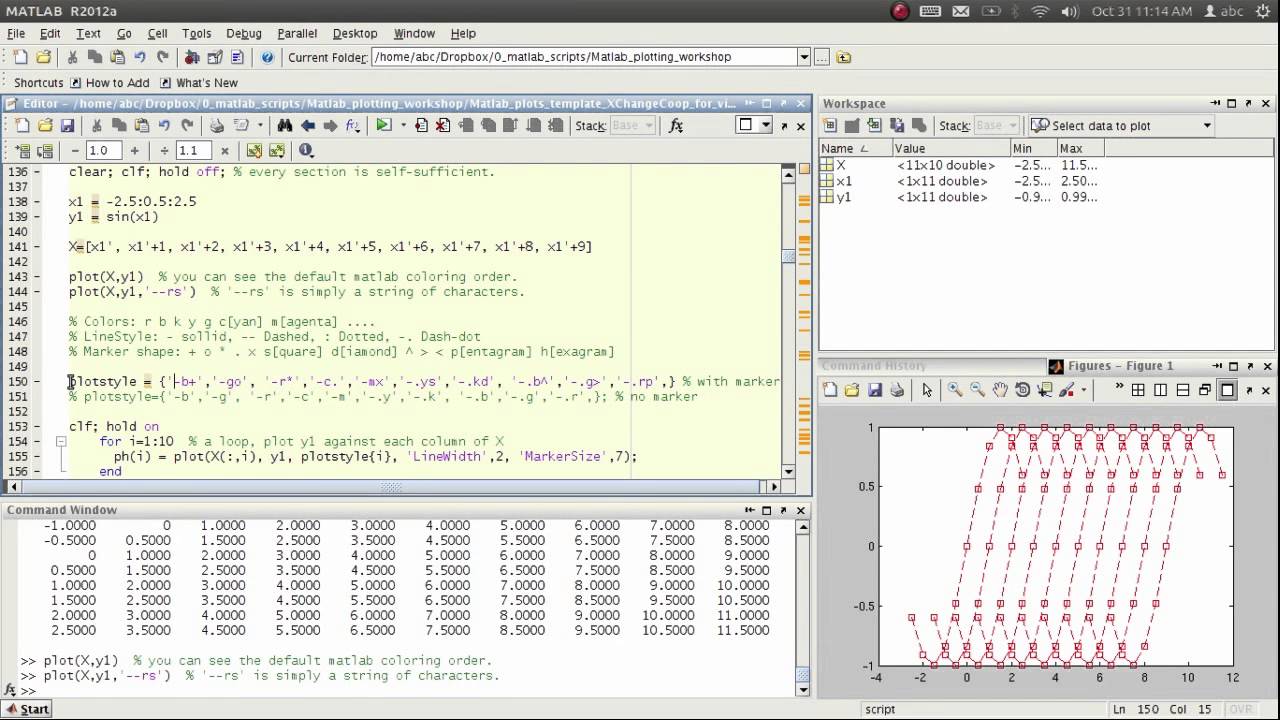The image size is (1280, 720).
Task: Toggle code folding on line 154
Action: point(60,441)
